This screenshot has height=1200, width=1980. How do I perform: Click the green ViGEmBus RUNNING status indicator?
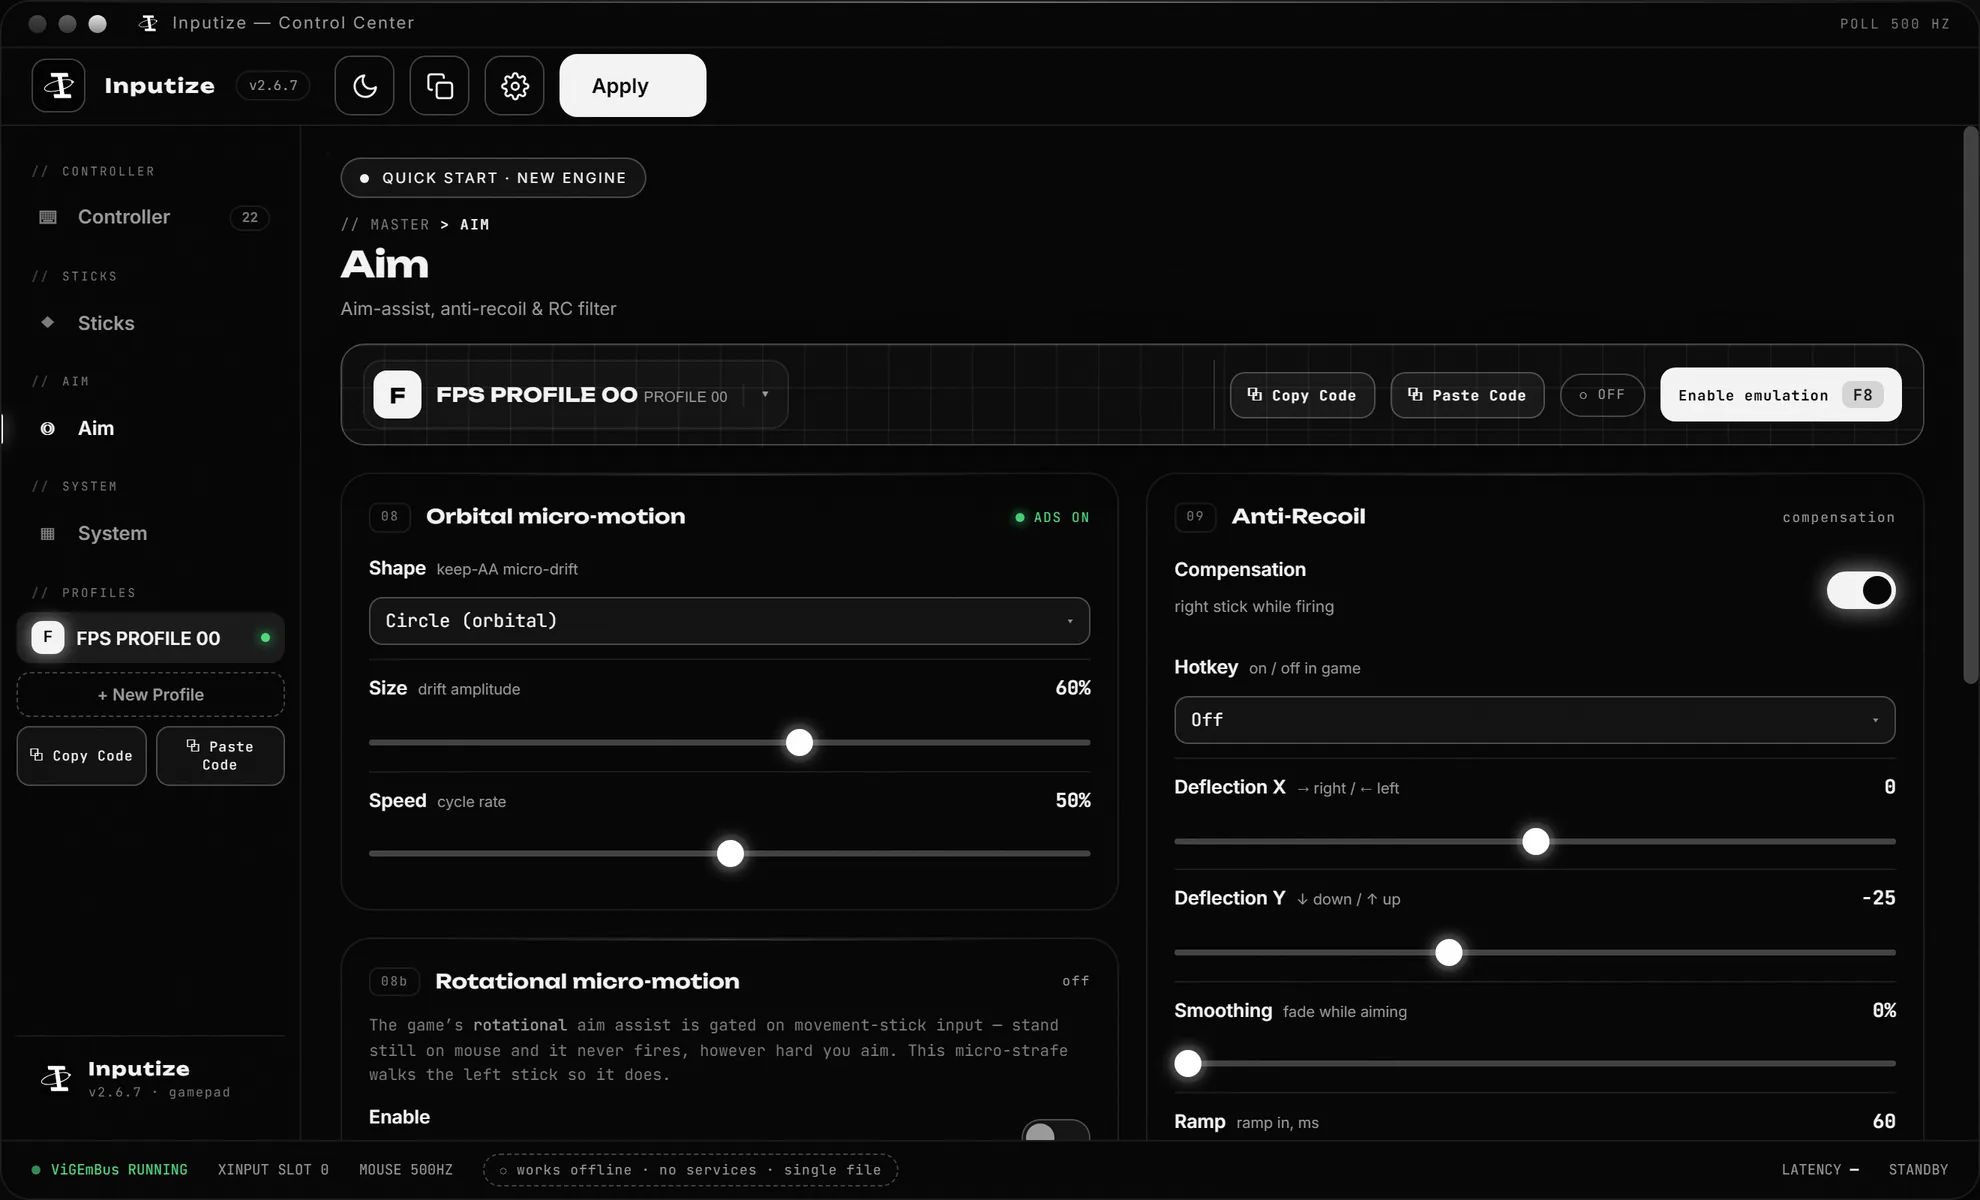point(110,1169)
